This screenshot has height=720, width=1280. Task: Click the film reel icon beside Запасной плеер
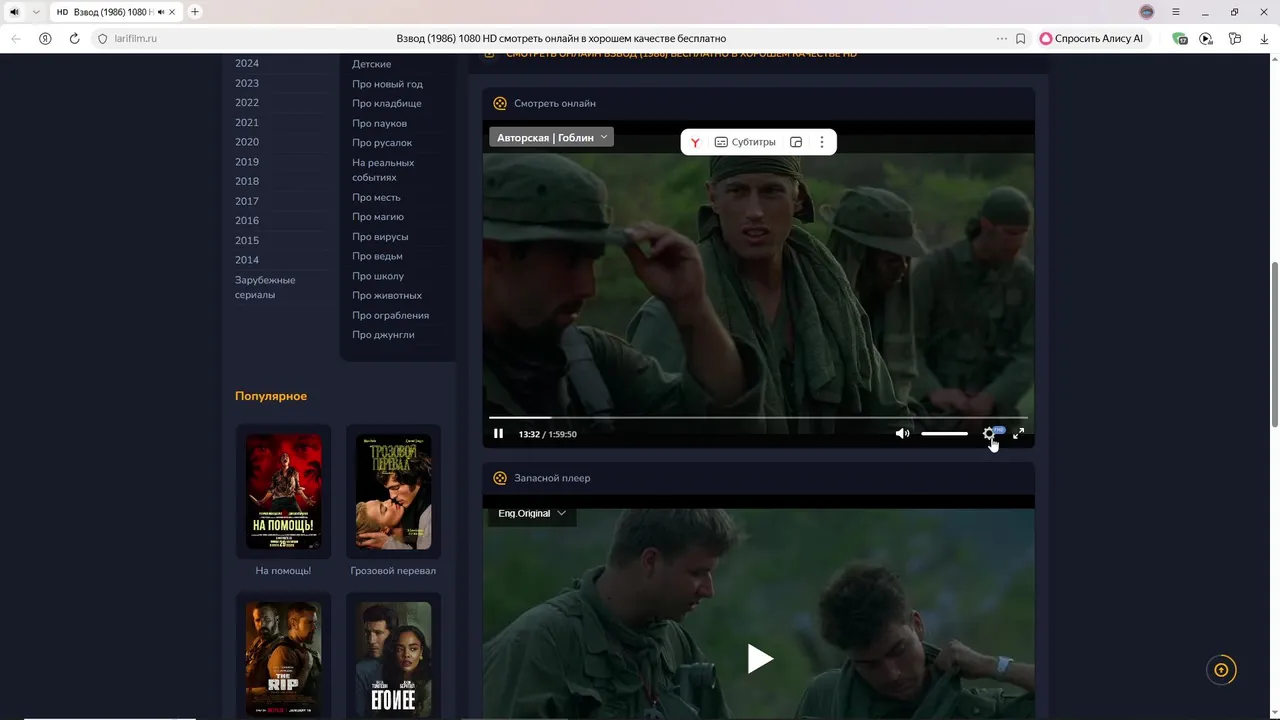click(500, 478)
